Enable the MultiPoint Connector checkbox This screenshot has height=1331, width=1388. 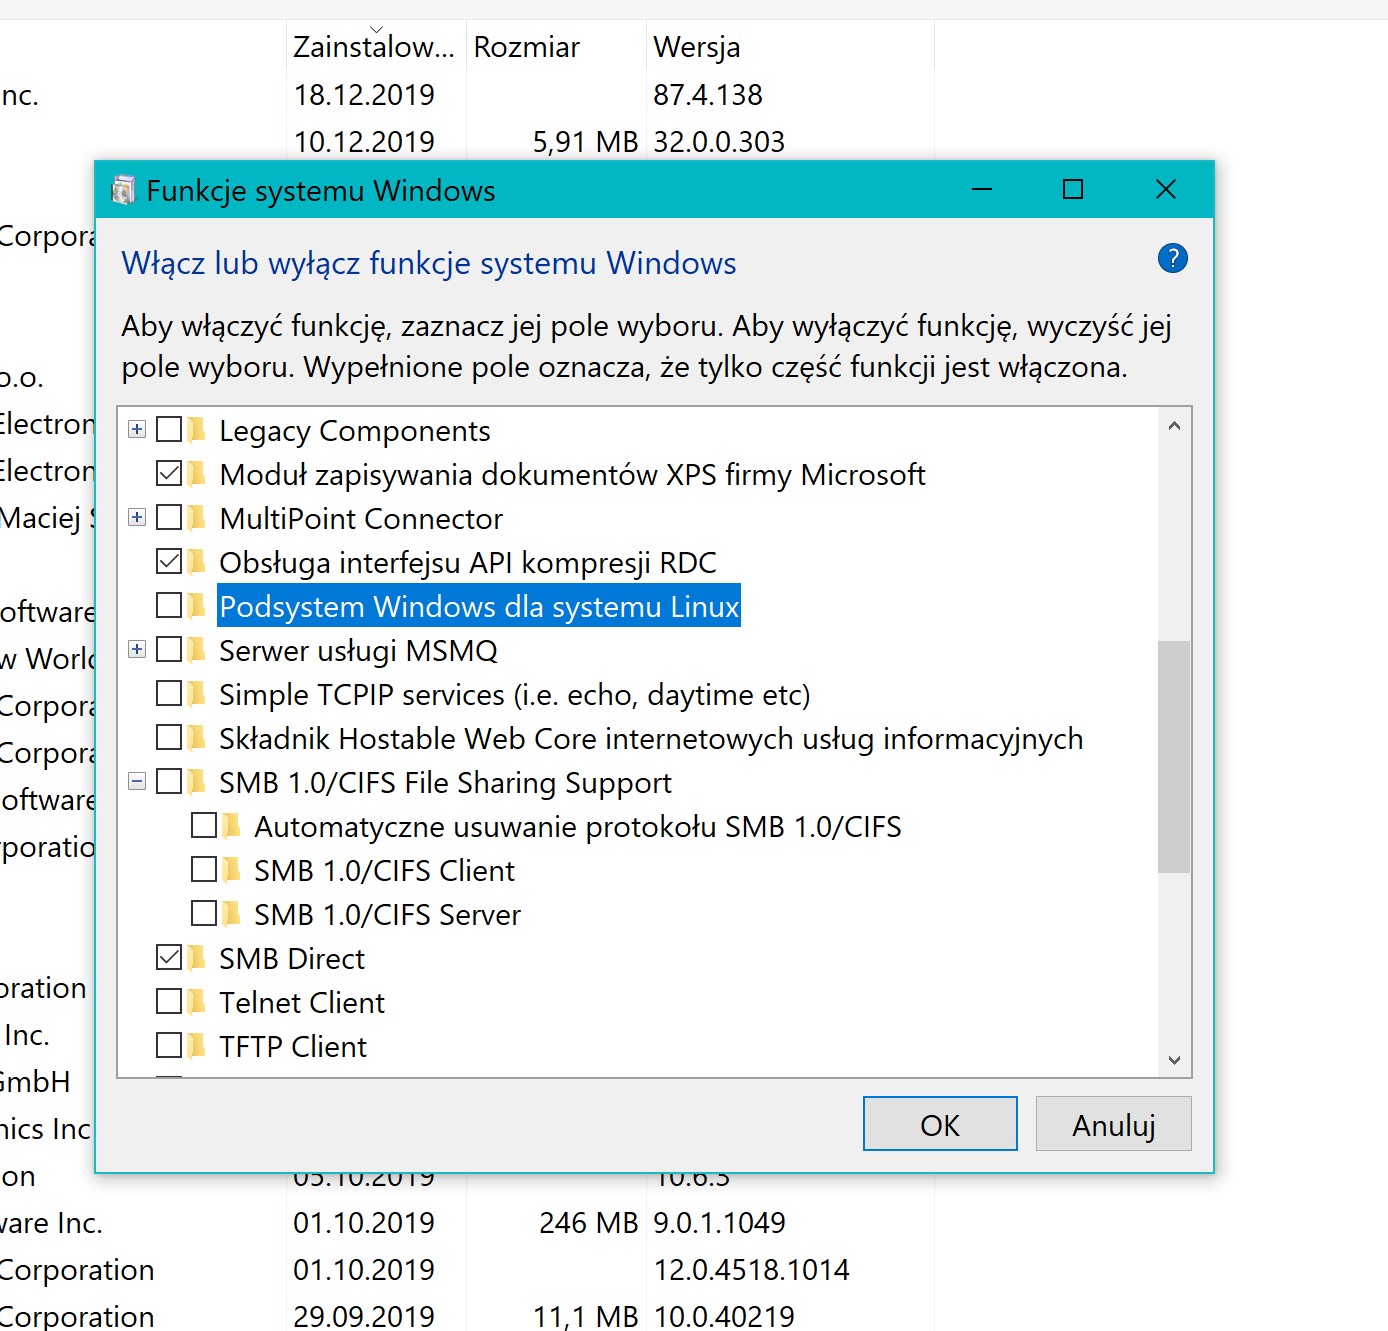tap(169, 517)
